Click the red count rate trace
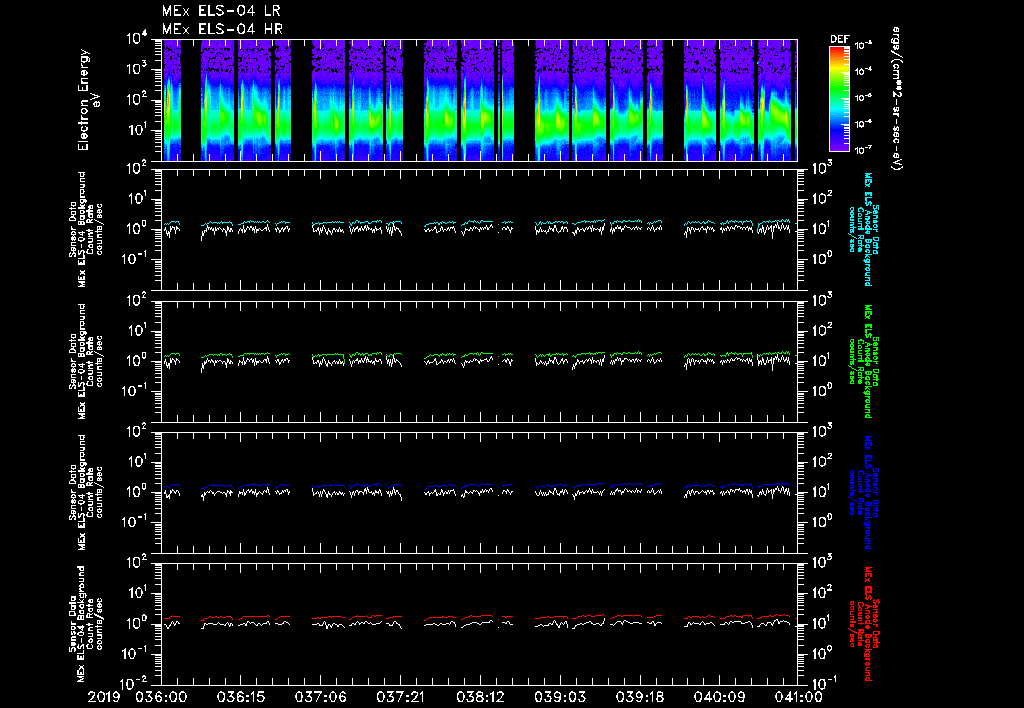 point(480,617)
